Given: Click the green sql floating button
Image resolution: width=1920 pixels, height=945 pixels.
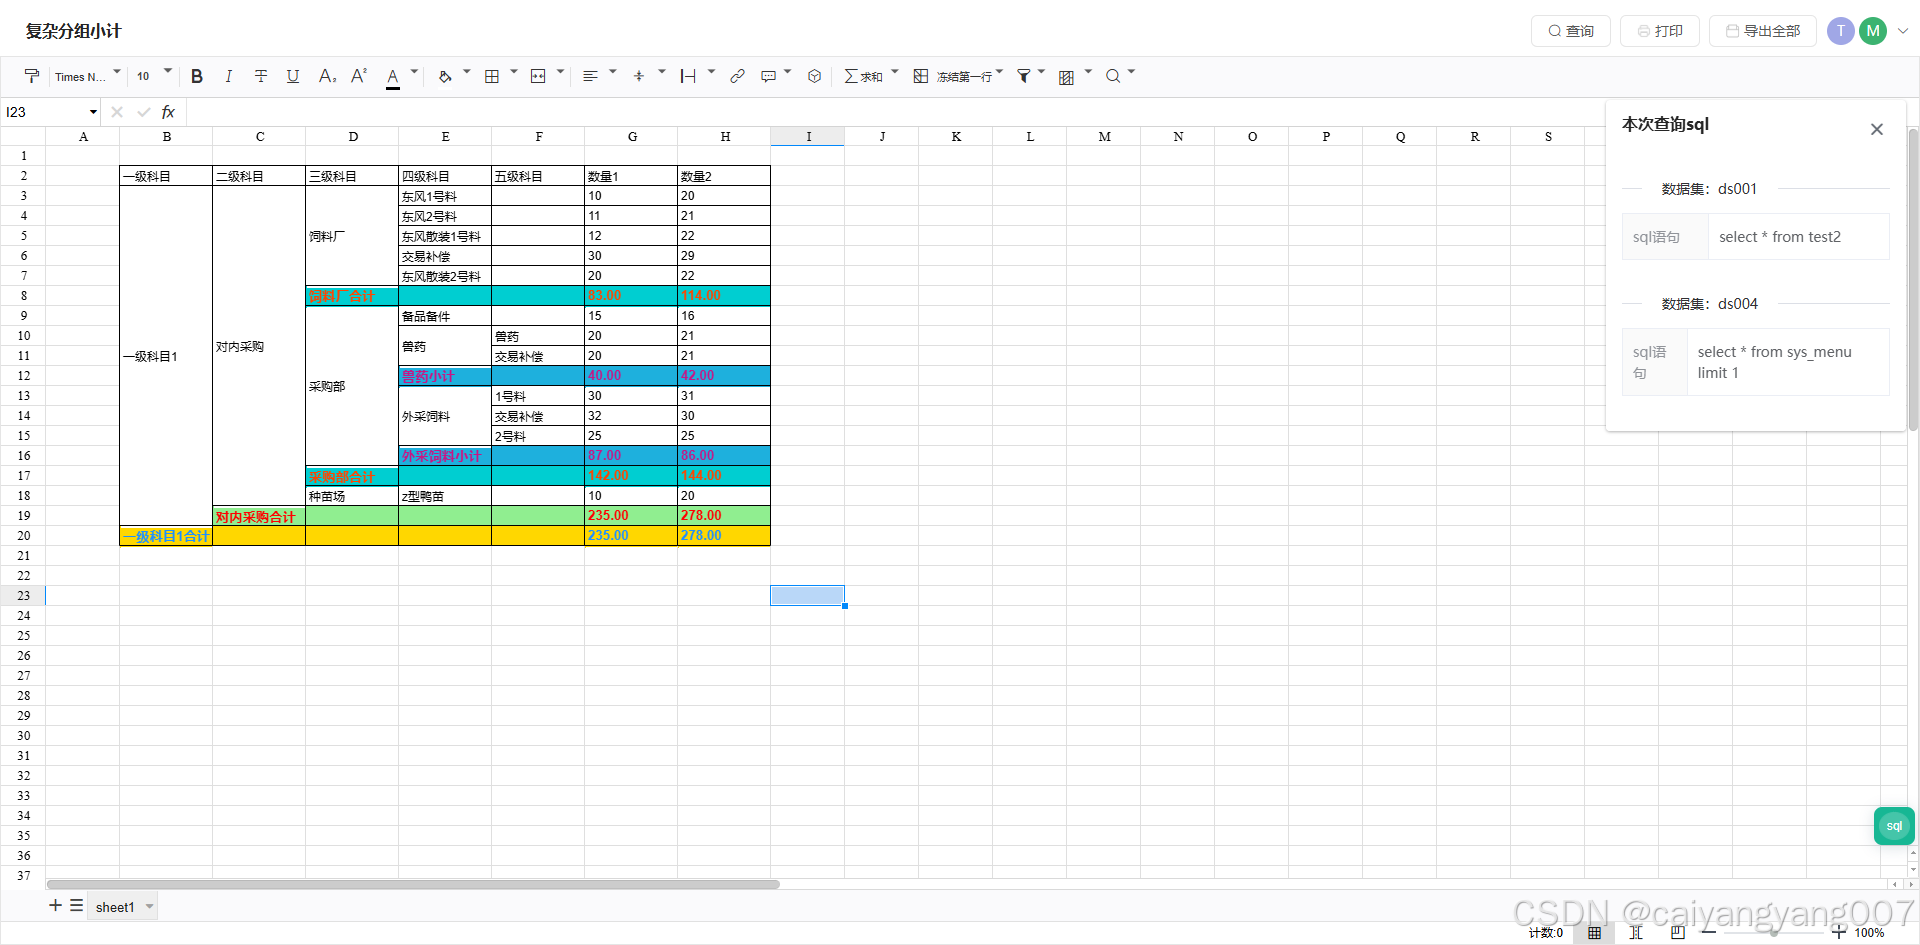Looking at the screenshot, I should click(1894, 826).
